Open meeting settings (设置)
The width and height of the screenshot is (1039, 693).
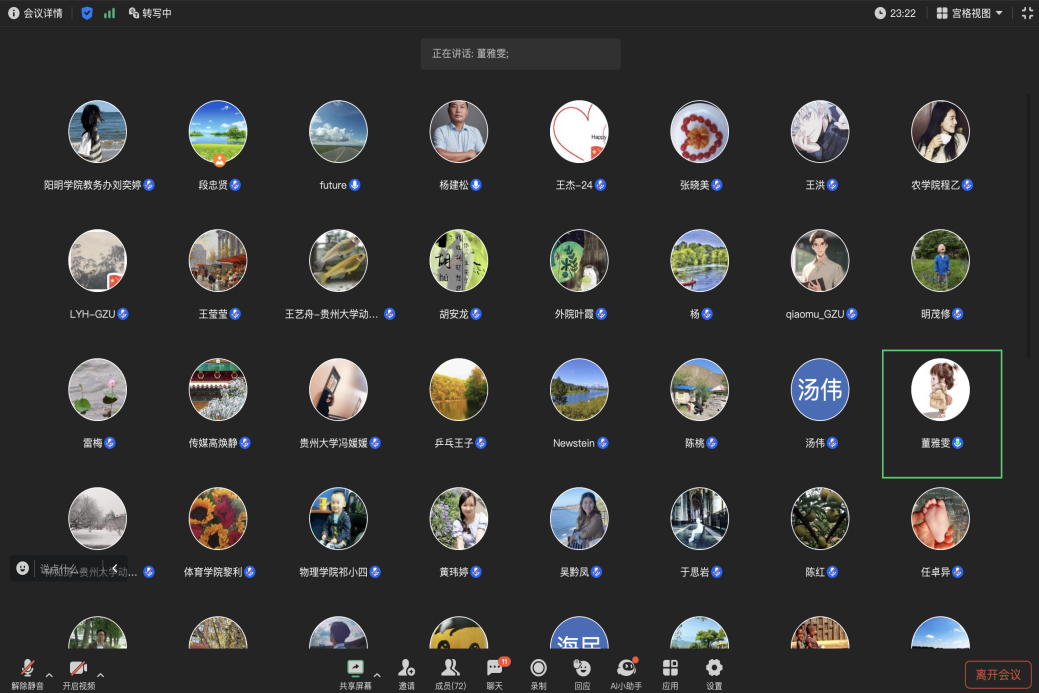(x=714, y=669)
